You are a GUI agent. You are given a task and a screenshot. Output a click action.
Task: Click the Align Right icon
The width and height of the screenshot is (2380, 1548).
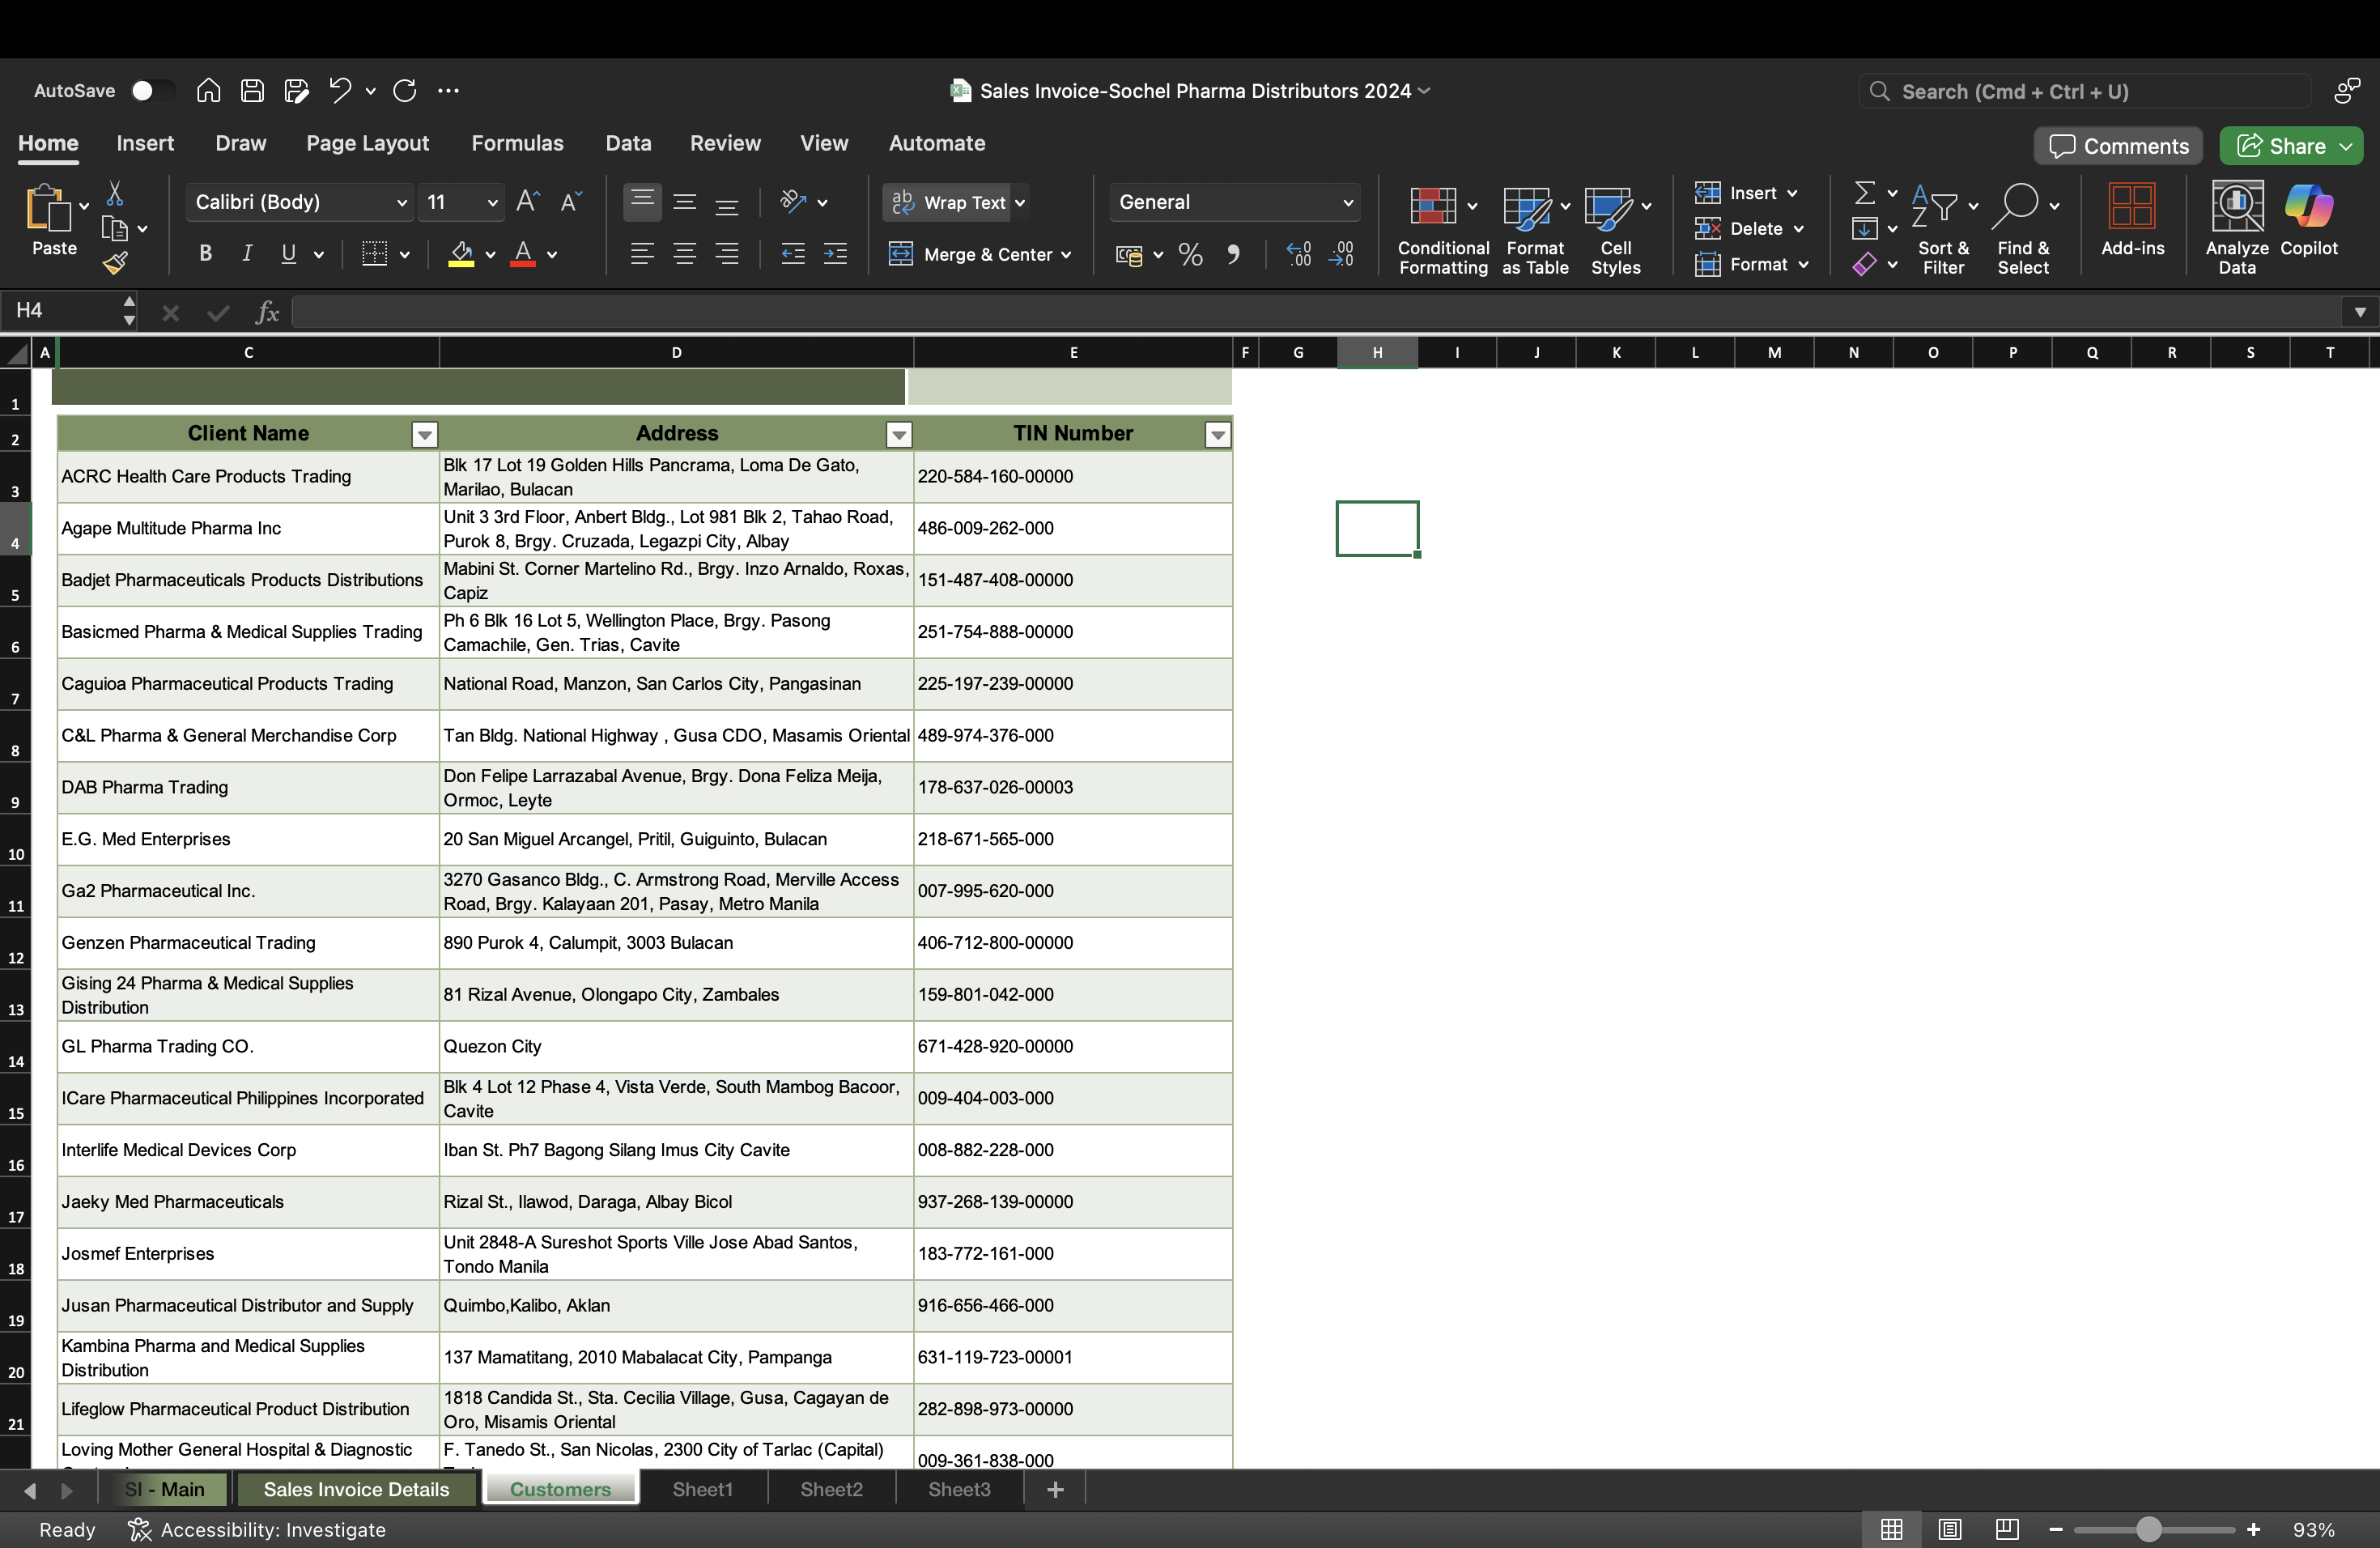727,254
